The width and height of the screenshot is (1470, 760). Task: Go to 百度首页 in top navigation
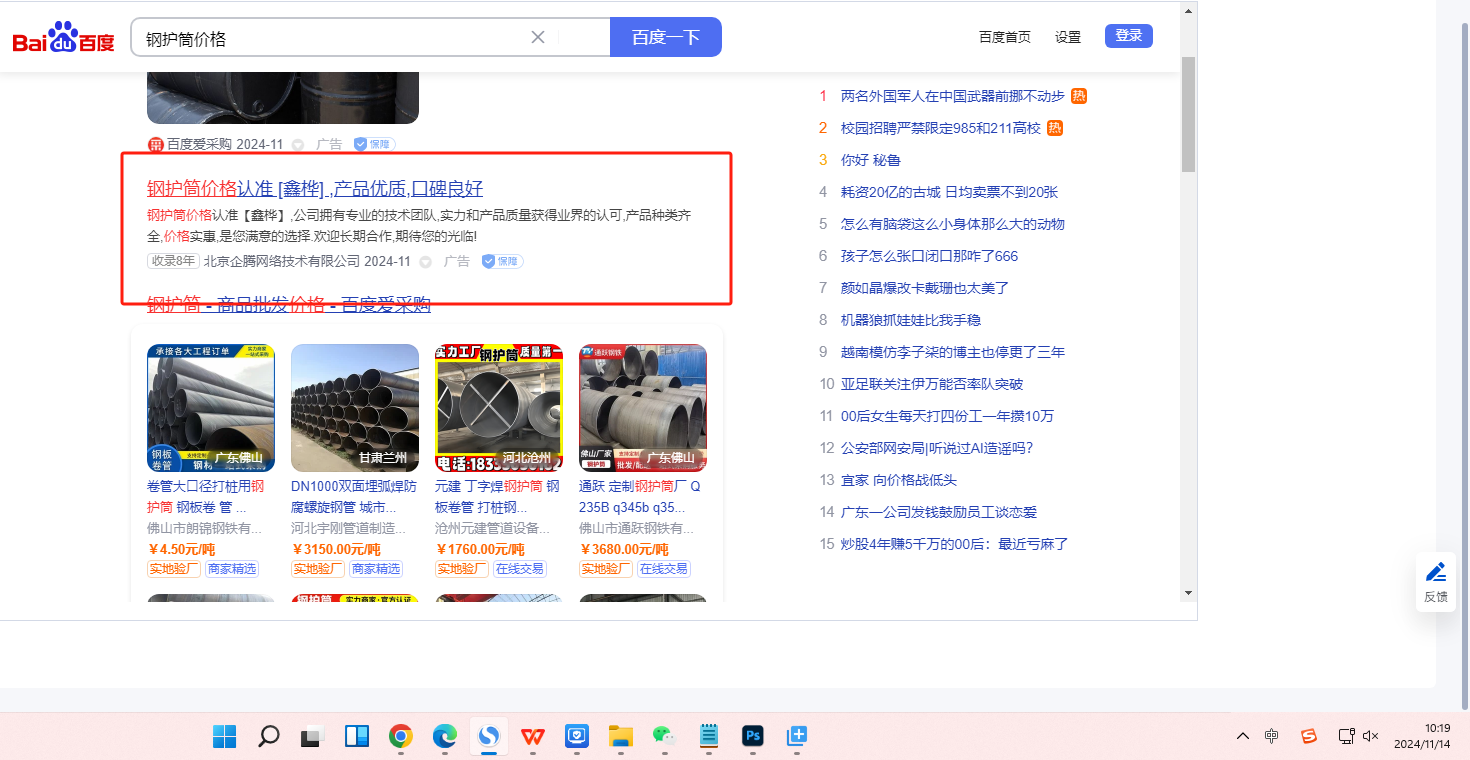pos(1004,37)
